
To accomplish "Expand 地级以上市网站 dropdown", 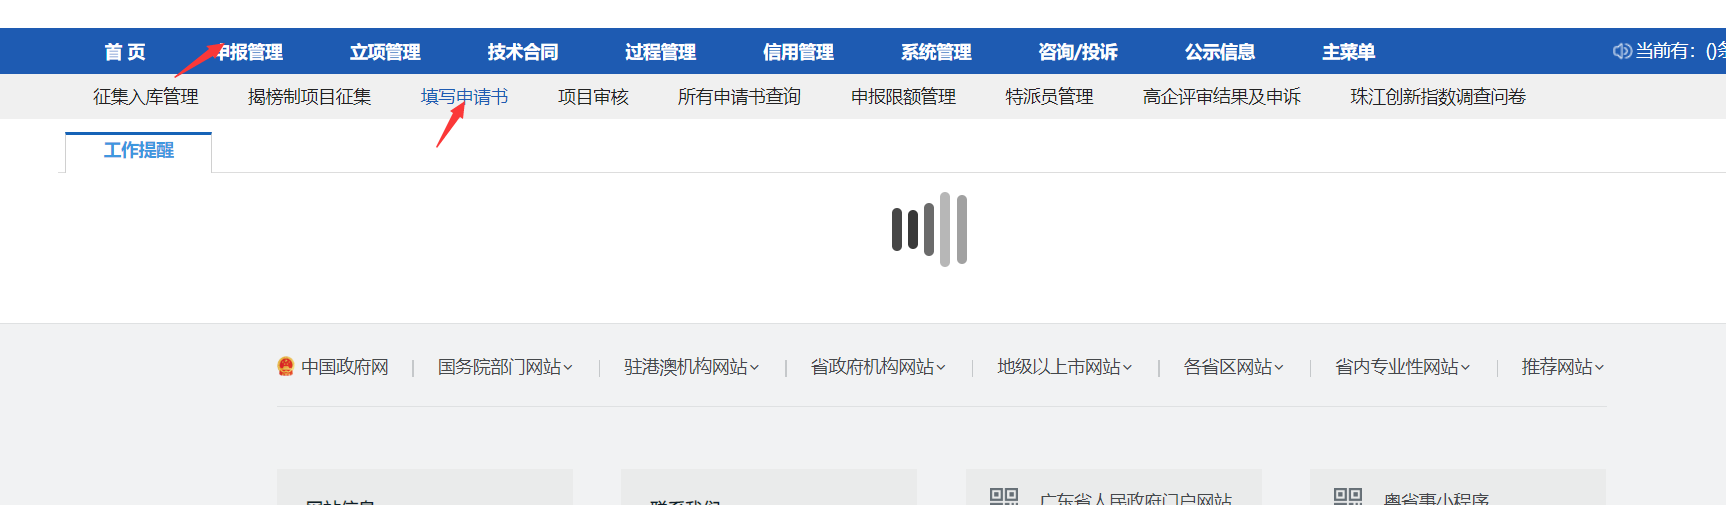I will (x=1065, y=367).
